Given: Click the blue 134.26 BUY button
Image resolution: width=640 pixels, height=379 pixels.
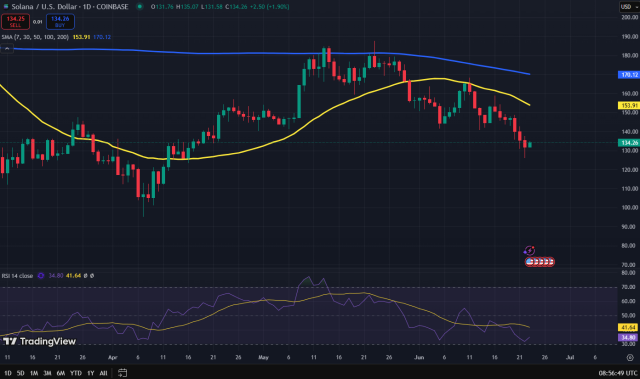Looking at the screenshot, I should (60, 22).
